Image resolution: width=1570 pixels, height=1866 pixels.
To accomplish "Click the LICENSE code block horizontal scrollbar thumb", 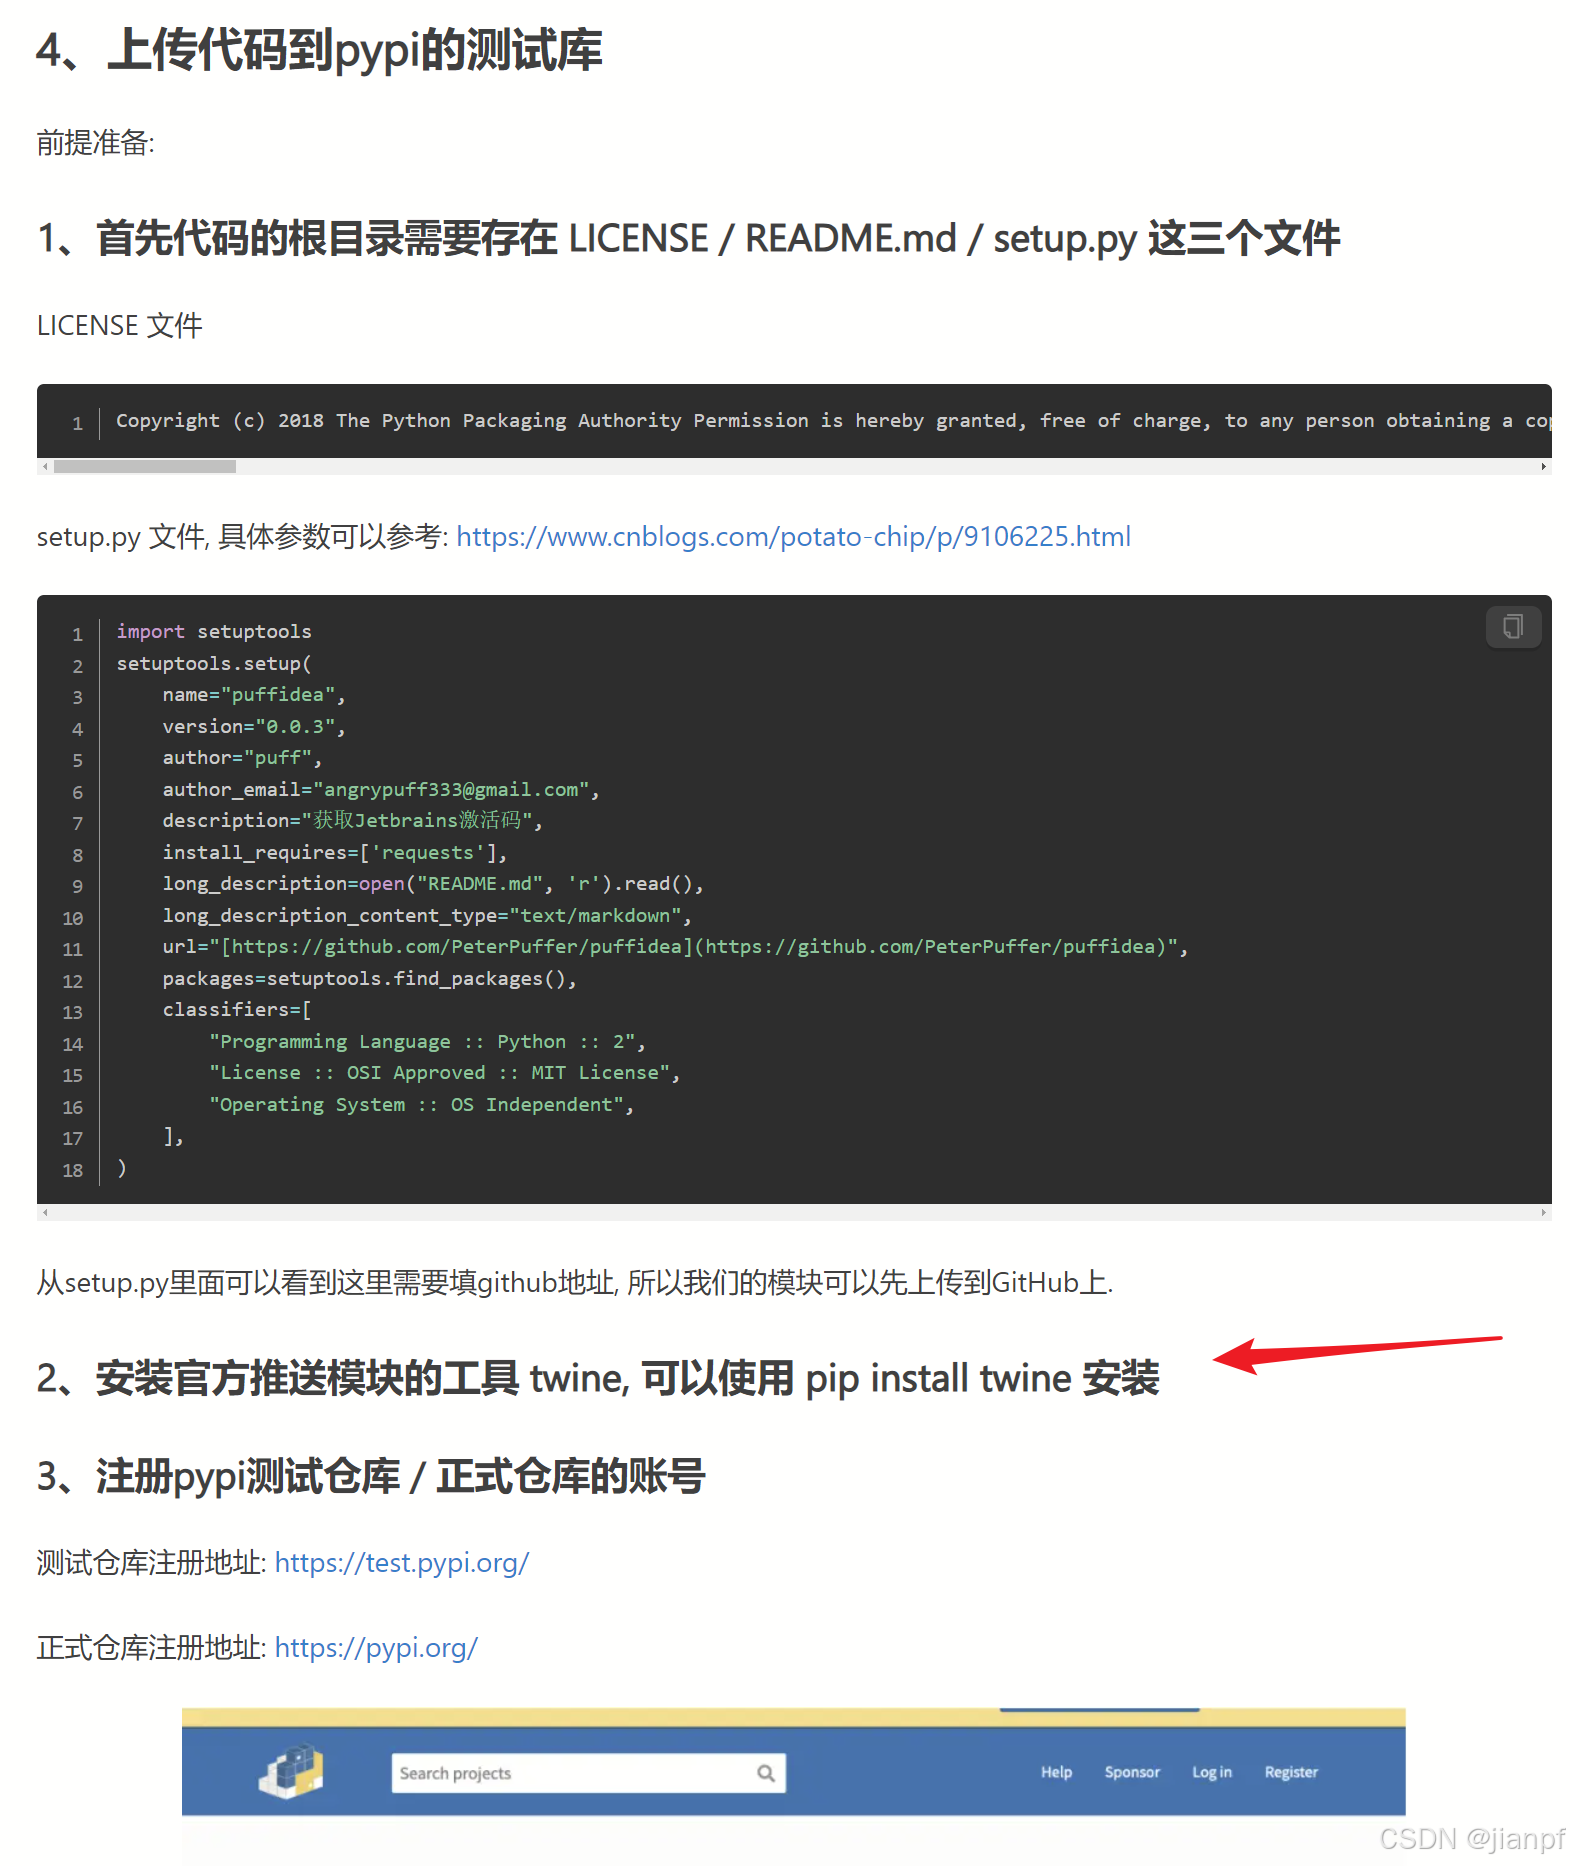I will (x=145, y=466).
